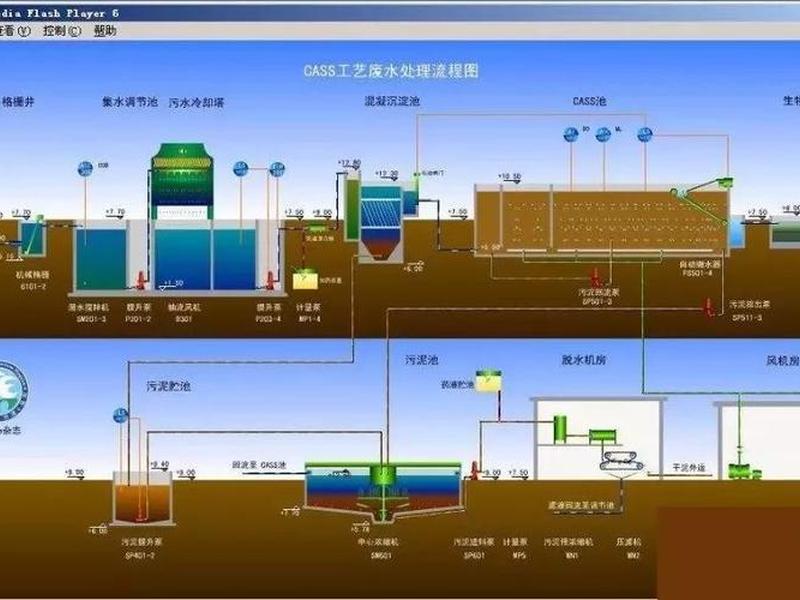The height and width of the screenshot is (600, 800).
Task: Click the right blue gauge beside 污水冷却塔
Action: pyautogui.click(x=277, y=169)
